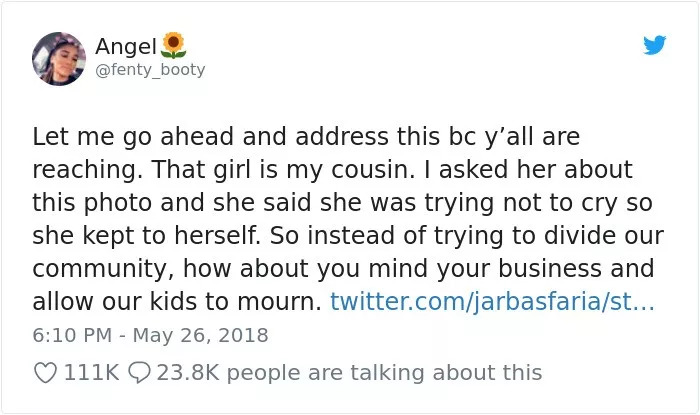Open Angel's profile picture
Screen dimensions: 700x415
point(59,58)
